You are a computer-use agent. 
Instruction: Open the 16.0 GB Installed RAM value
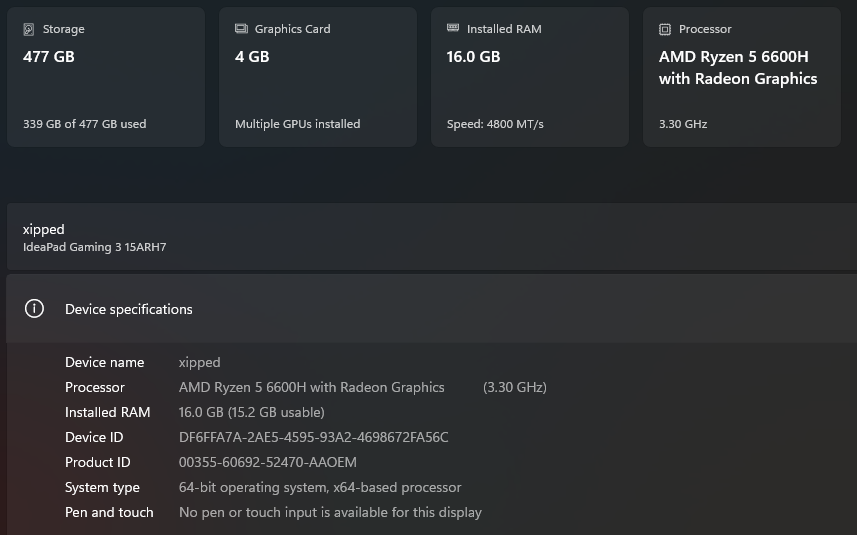[x=473, y=57]
